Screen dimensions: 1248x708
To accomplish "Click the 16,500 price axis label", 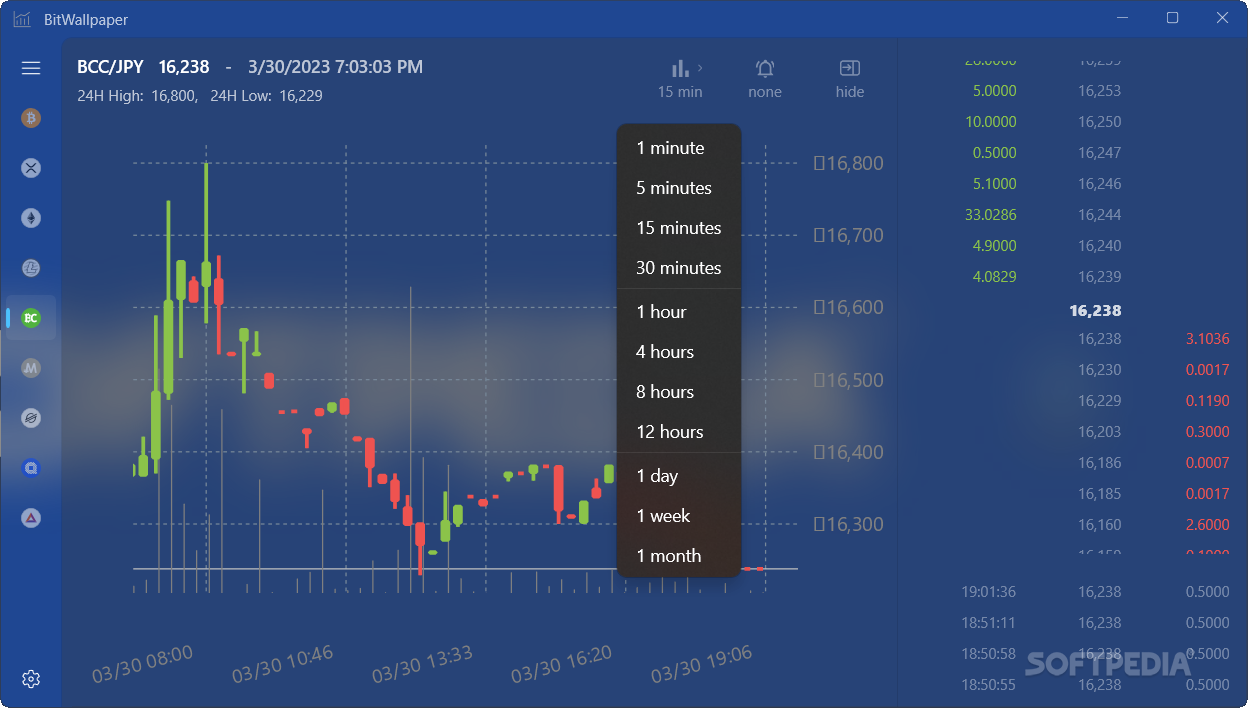I will click(x=849, y=380).
